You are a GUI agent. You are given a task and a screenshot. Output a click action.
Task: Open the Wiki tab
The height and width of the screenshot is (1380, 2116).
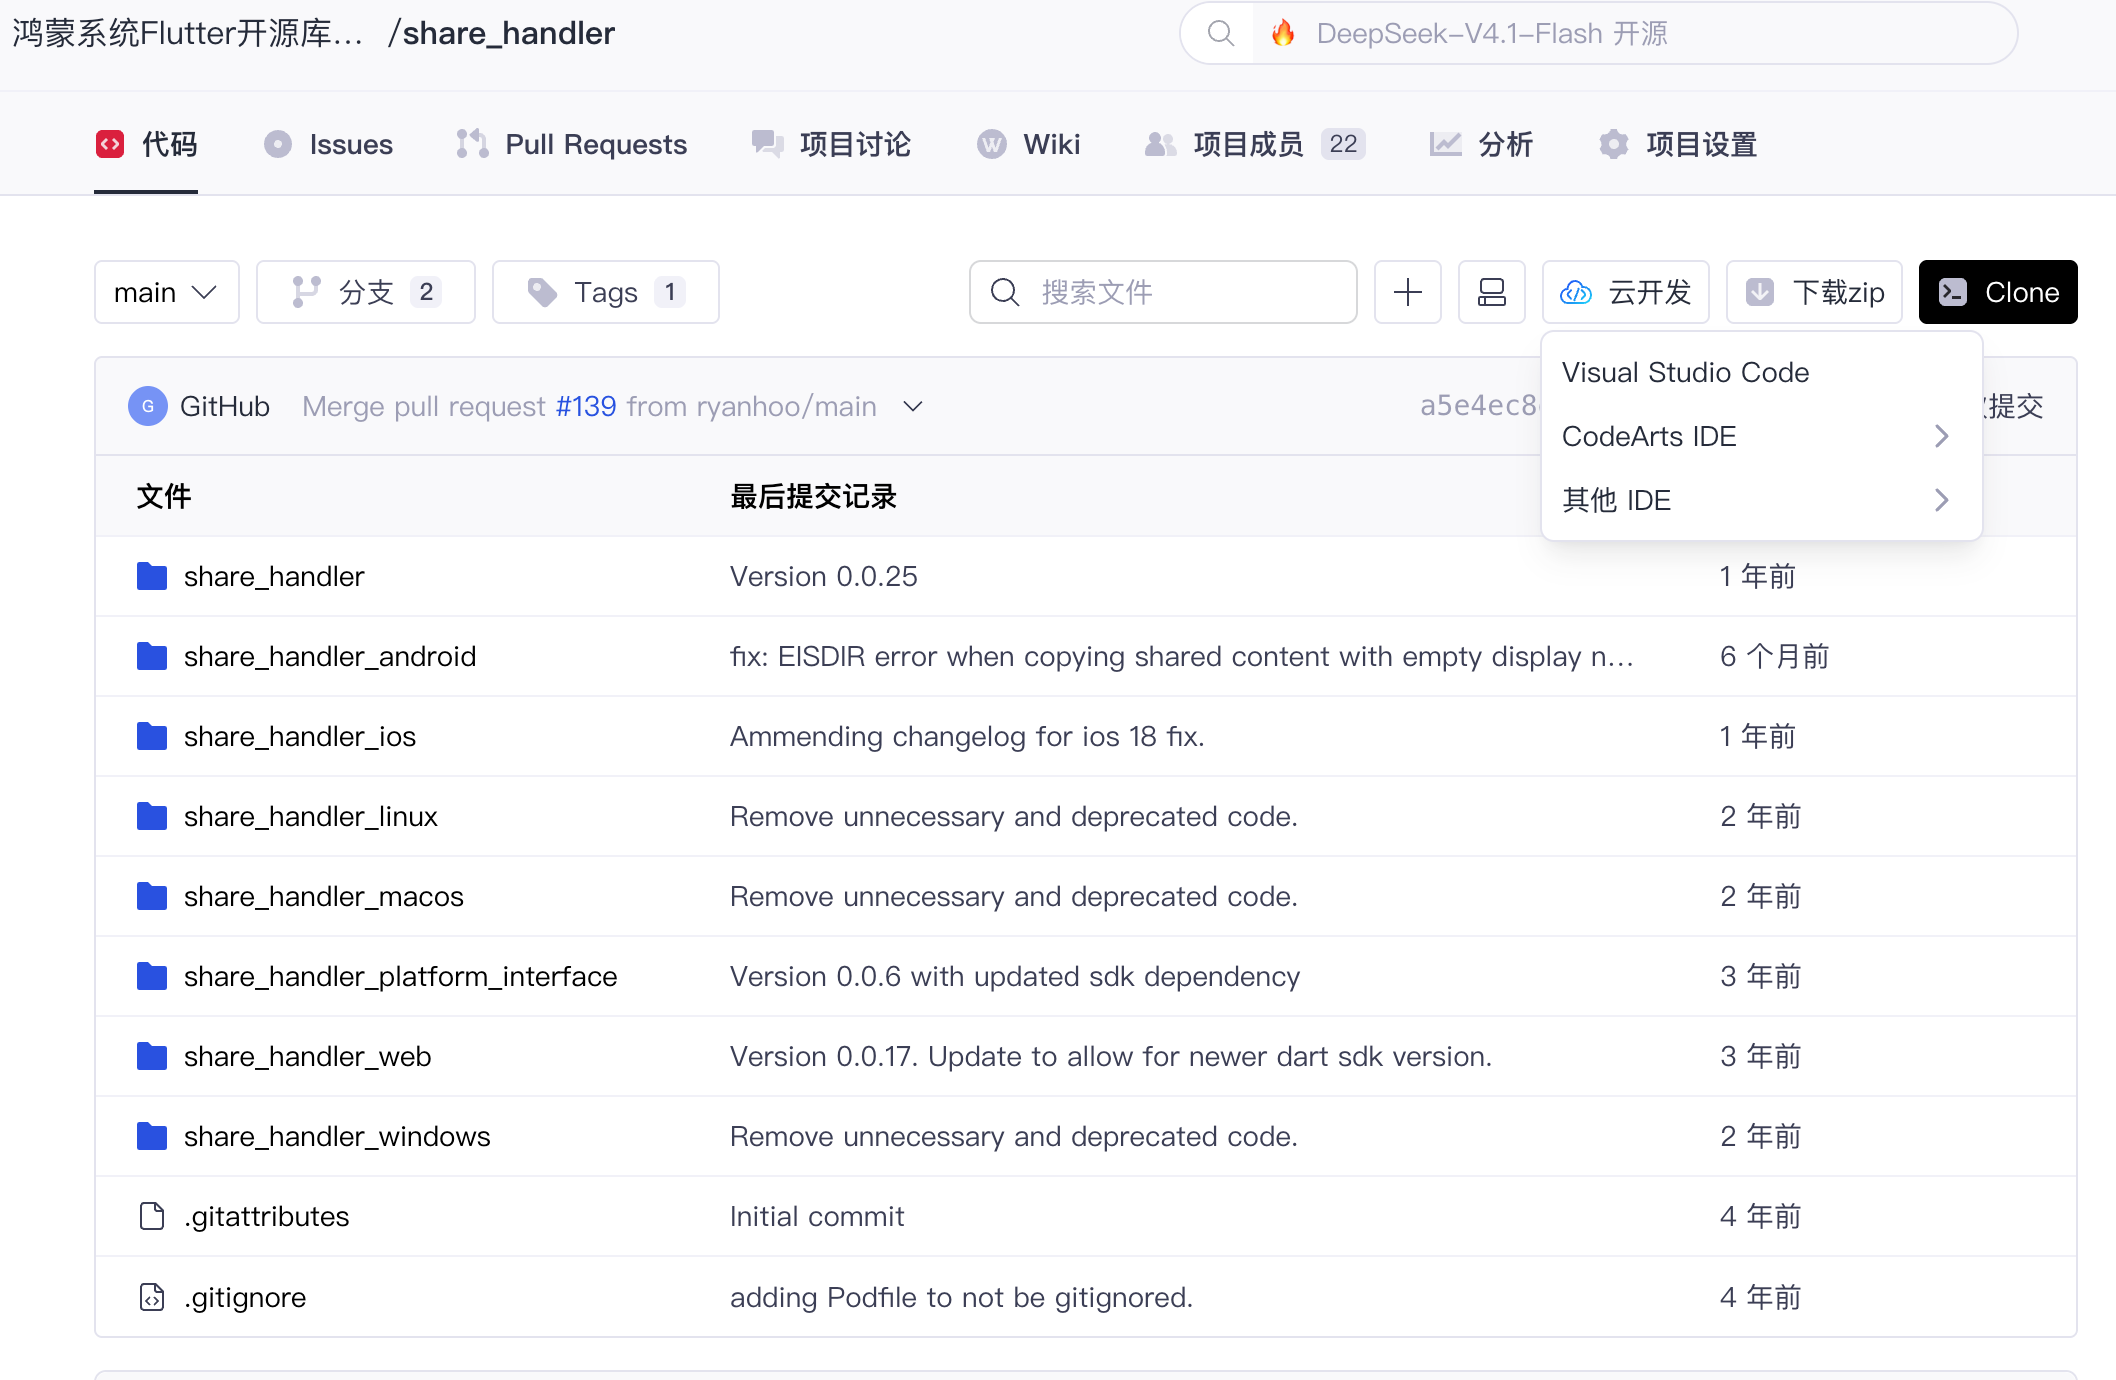tap(1028, 144)
